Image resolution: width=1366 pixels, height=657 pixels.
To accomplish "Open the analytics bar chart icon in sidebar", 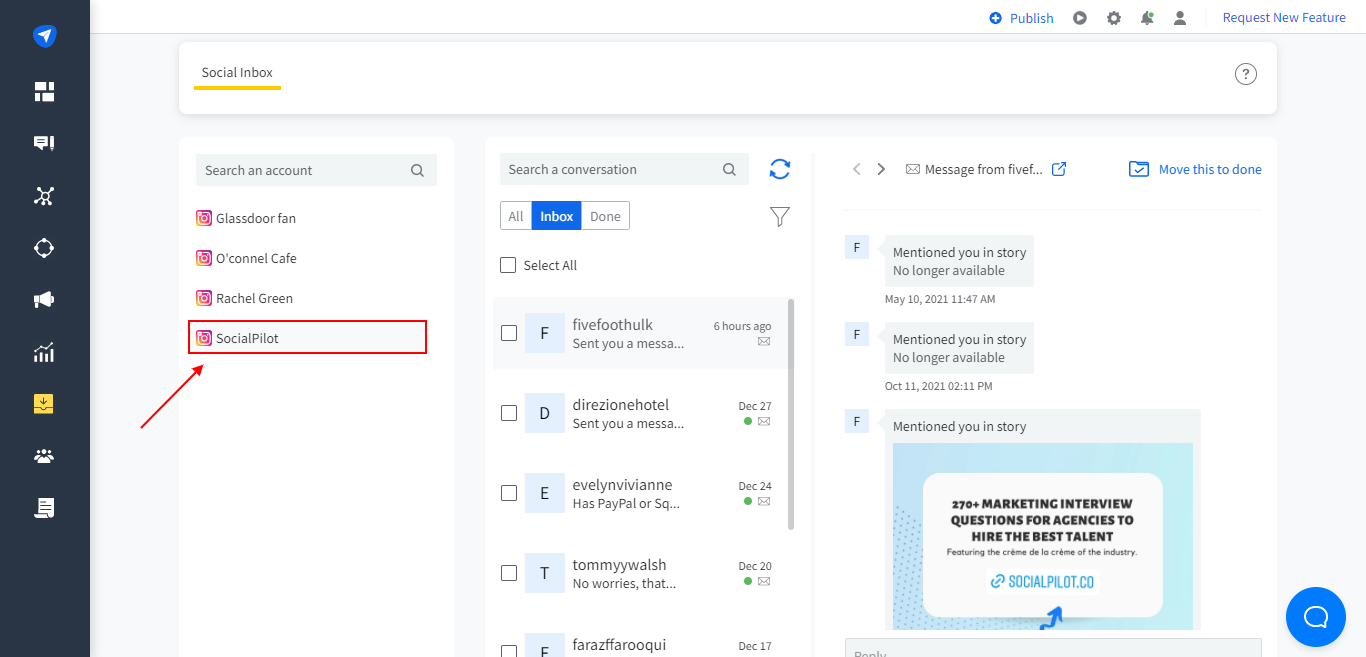I will point(44,352).
